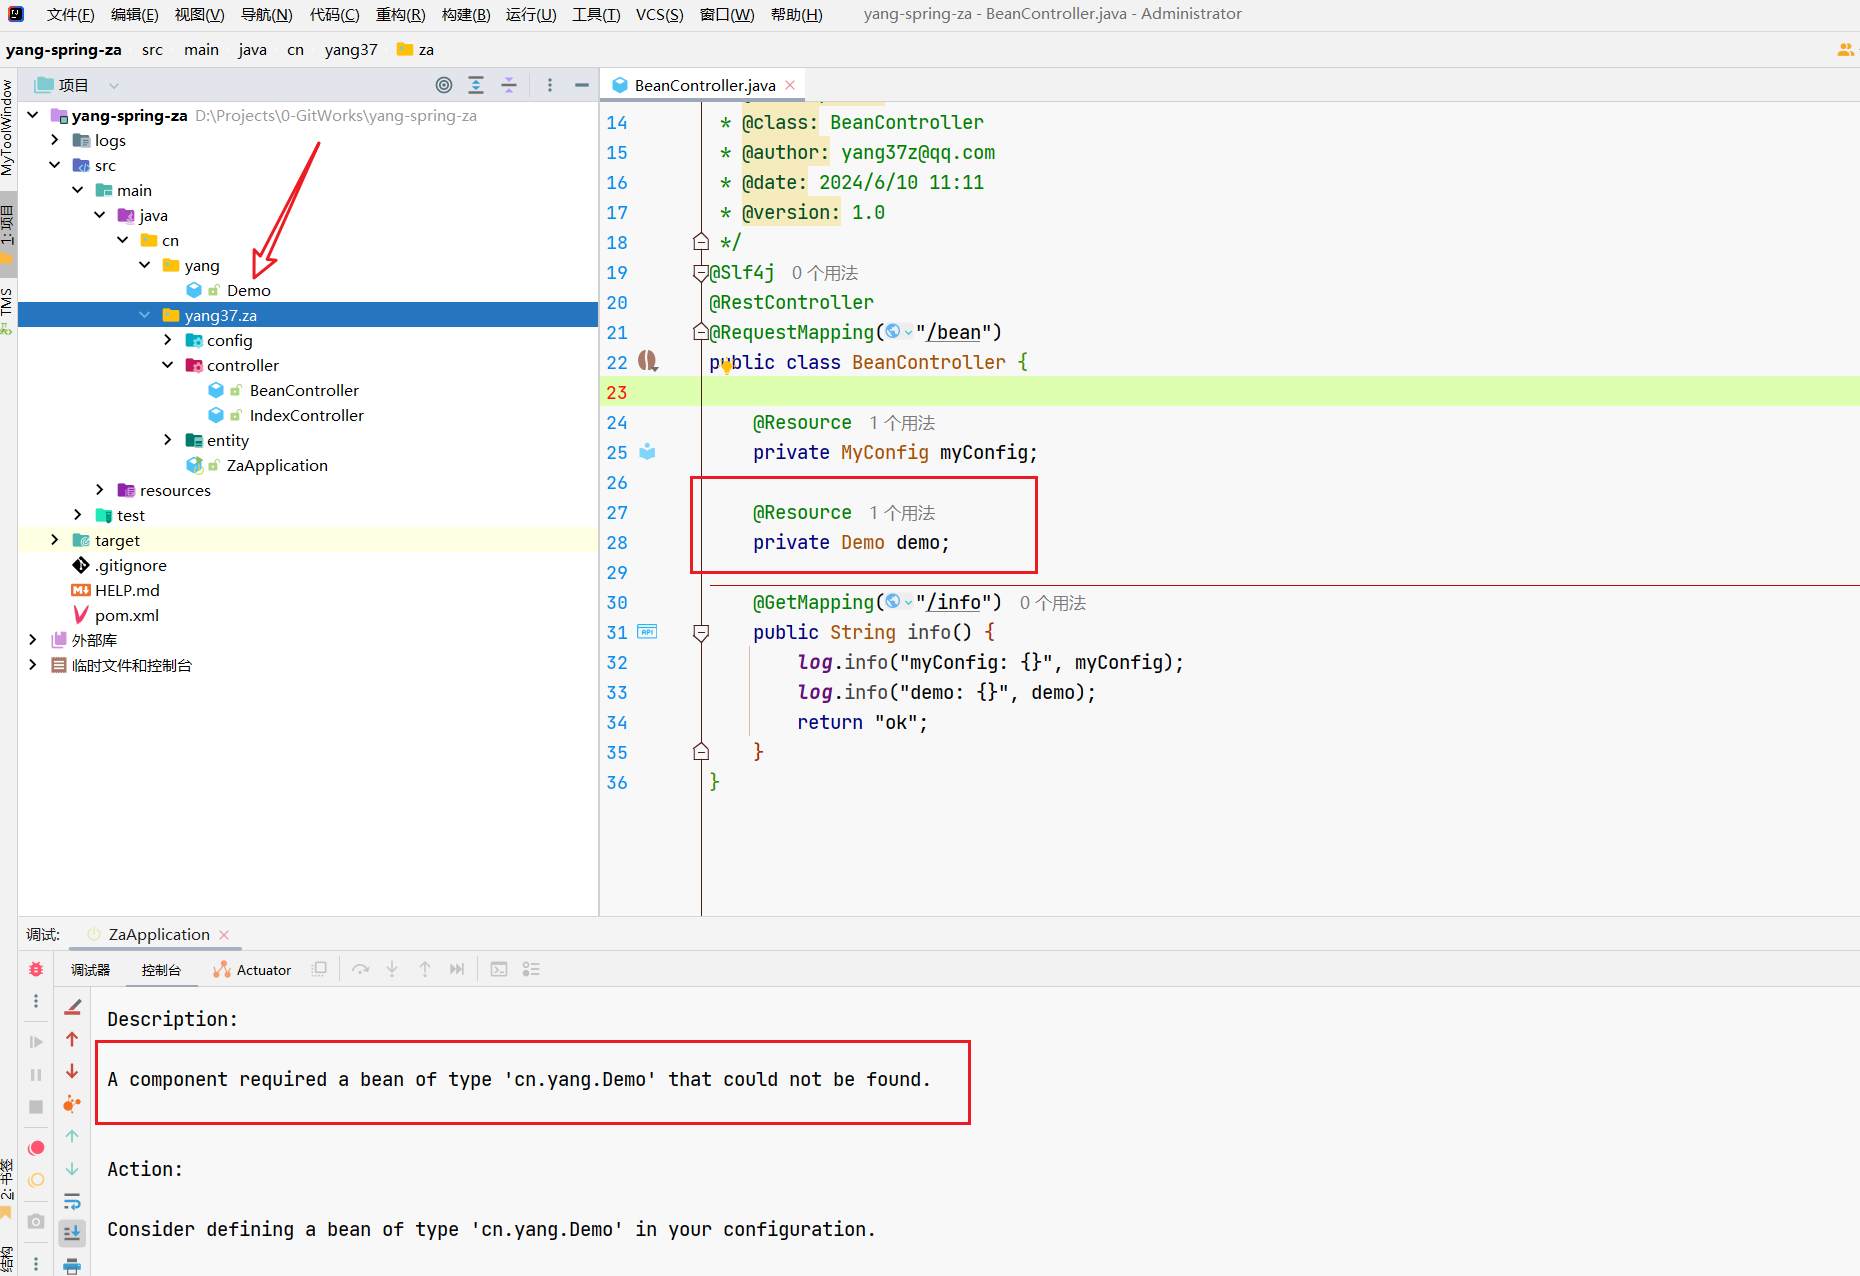This screenshot has height=1276, width=1860.
Task: Click the red up stack trace arrow
Action: pos(72,1039)
